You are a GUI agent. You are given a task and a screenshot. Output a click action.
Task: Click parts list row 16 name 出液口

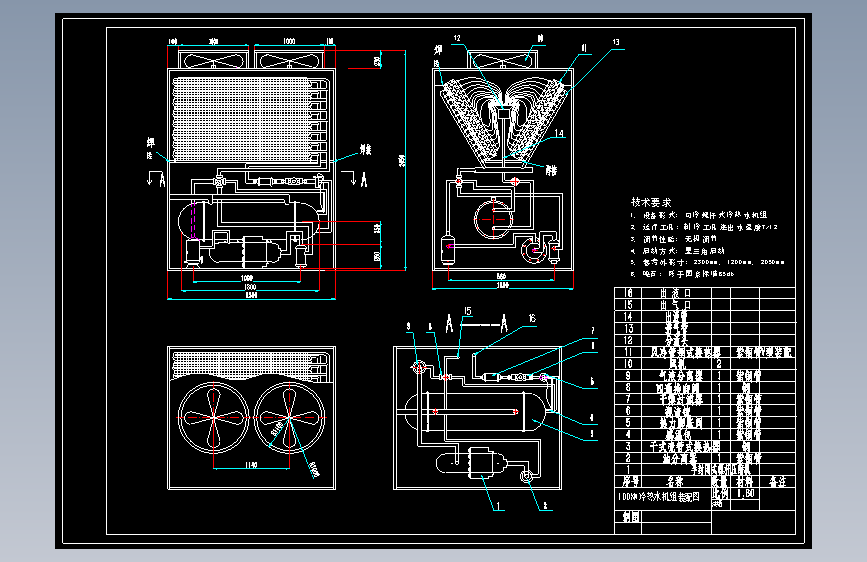coord(676,293)
